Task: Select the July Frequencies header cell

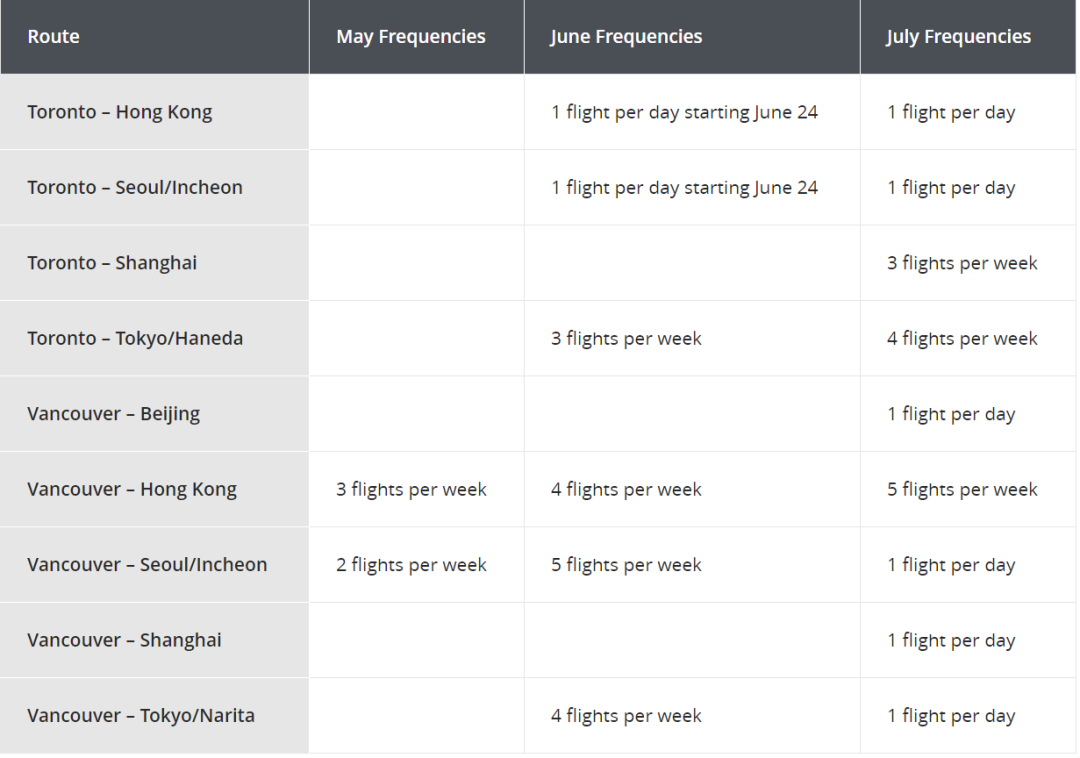Action: point(968,36)
